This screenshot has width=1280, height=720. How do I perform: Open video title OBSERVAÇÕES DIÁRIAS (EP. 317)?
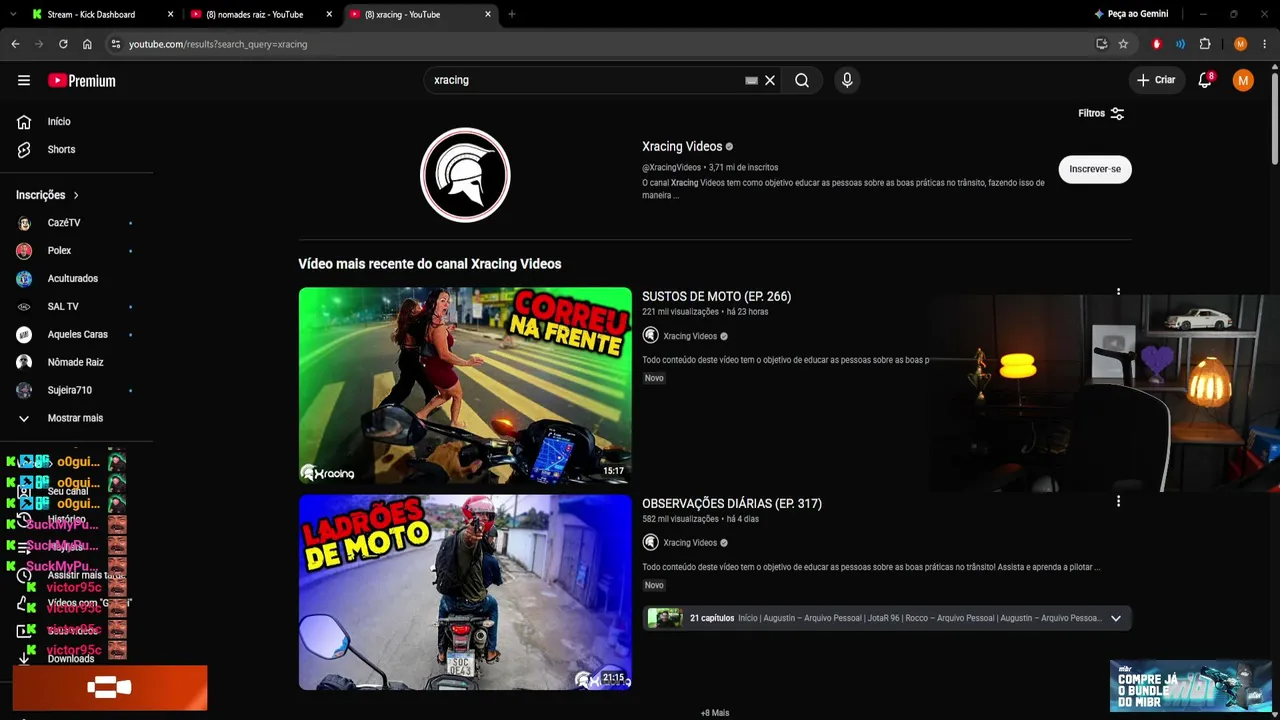732,504
